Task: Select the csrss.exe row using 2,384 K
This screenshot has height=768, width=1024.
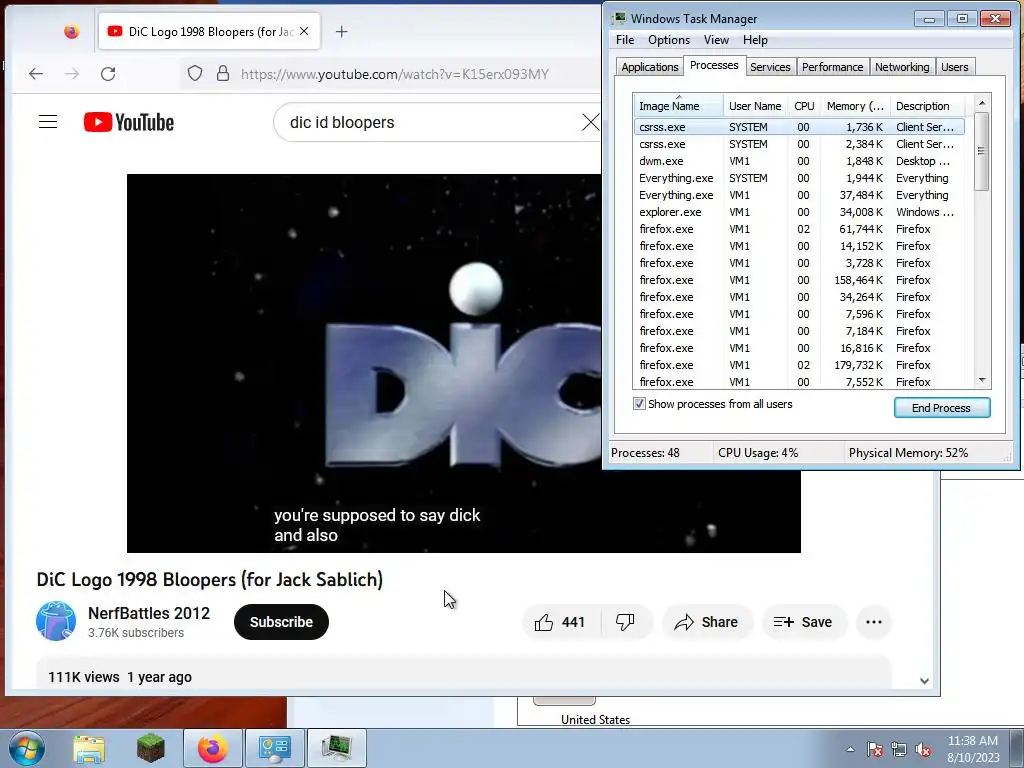Action: 799,144
